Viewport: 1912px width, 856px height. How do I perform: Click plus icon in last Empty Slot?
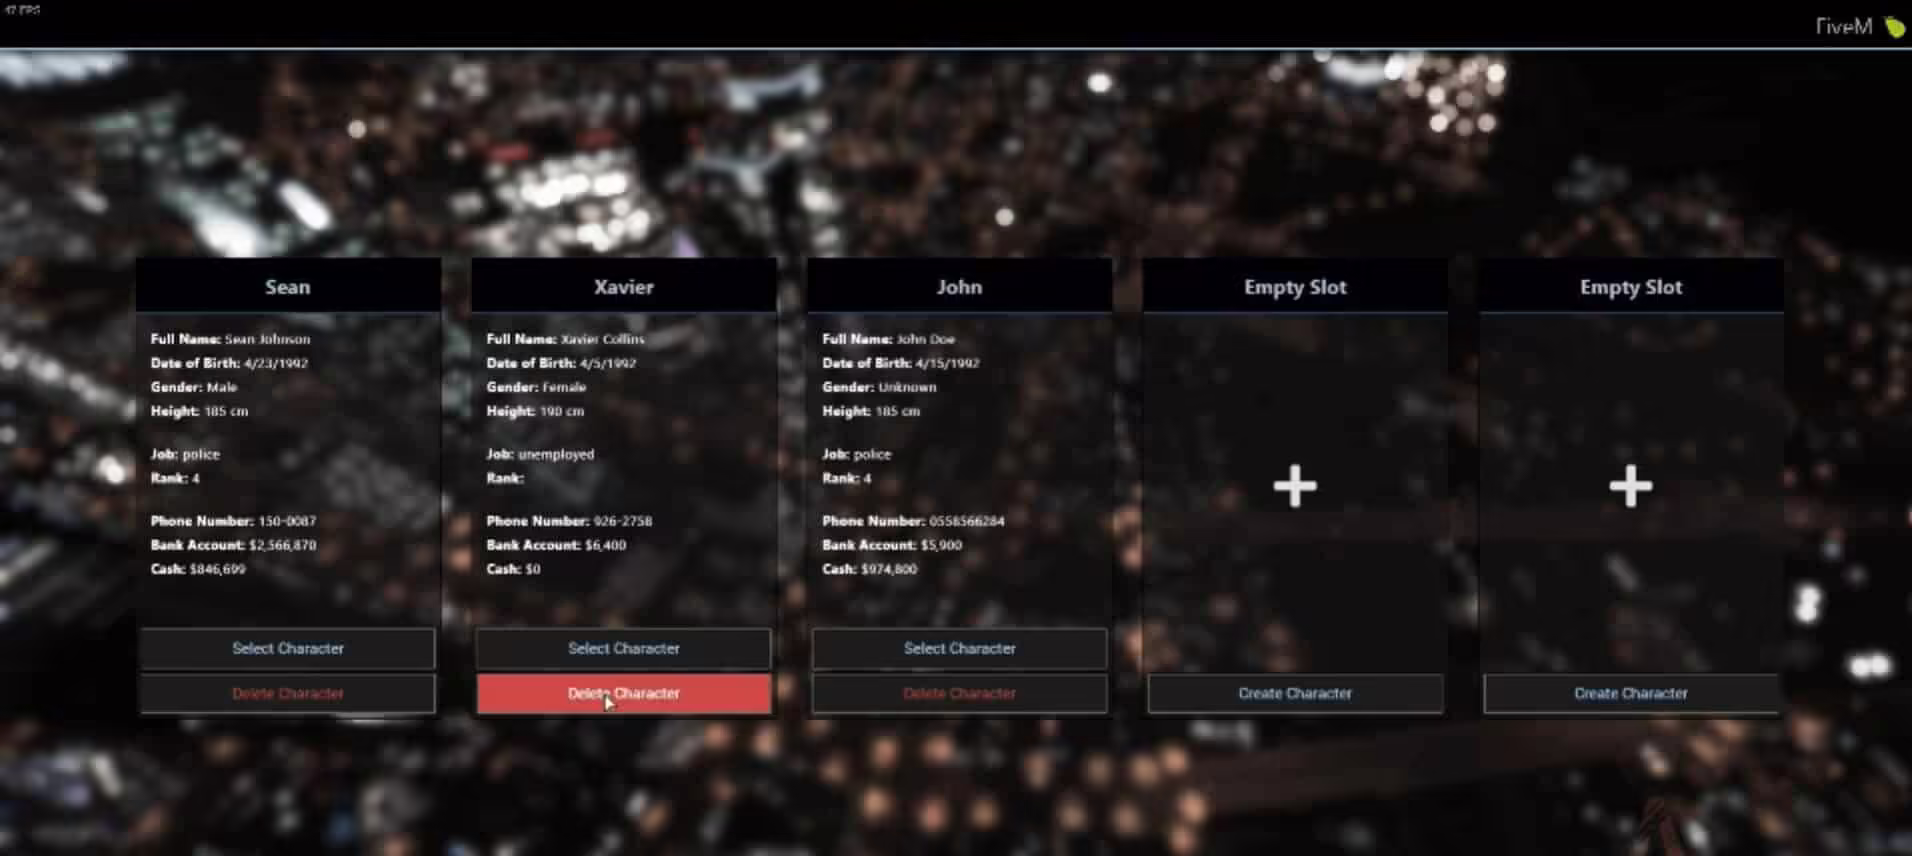tap(1631, 486)
